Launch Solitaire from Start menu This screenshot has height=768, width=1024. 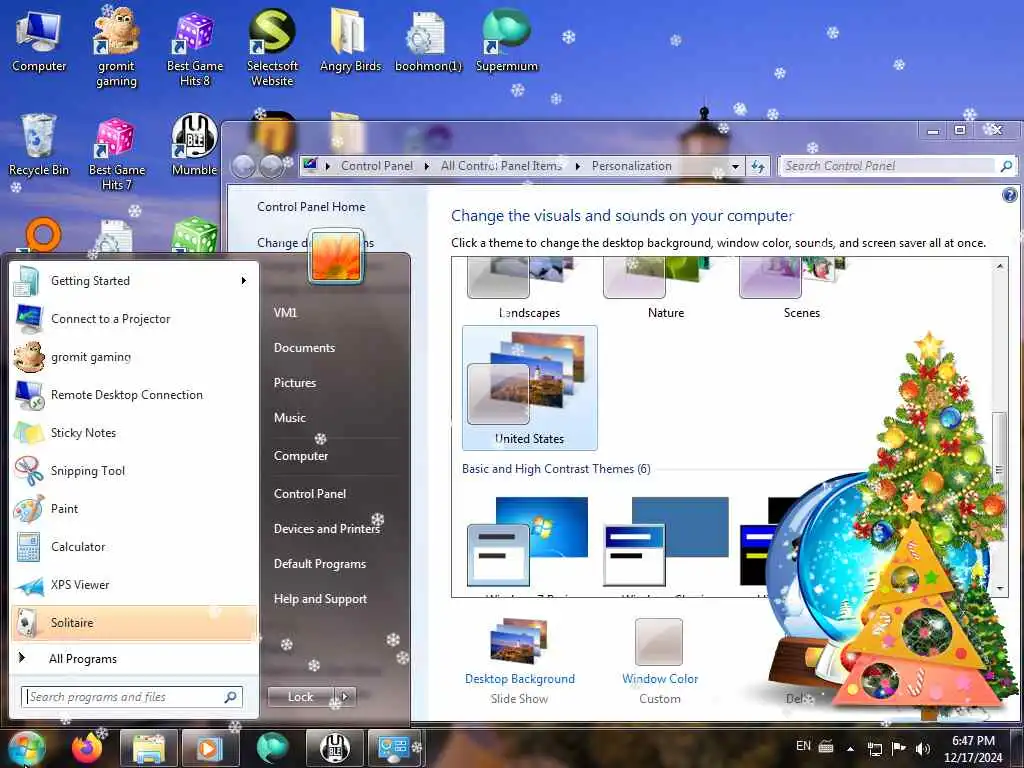click(x=134, y=622)
